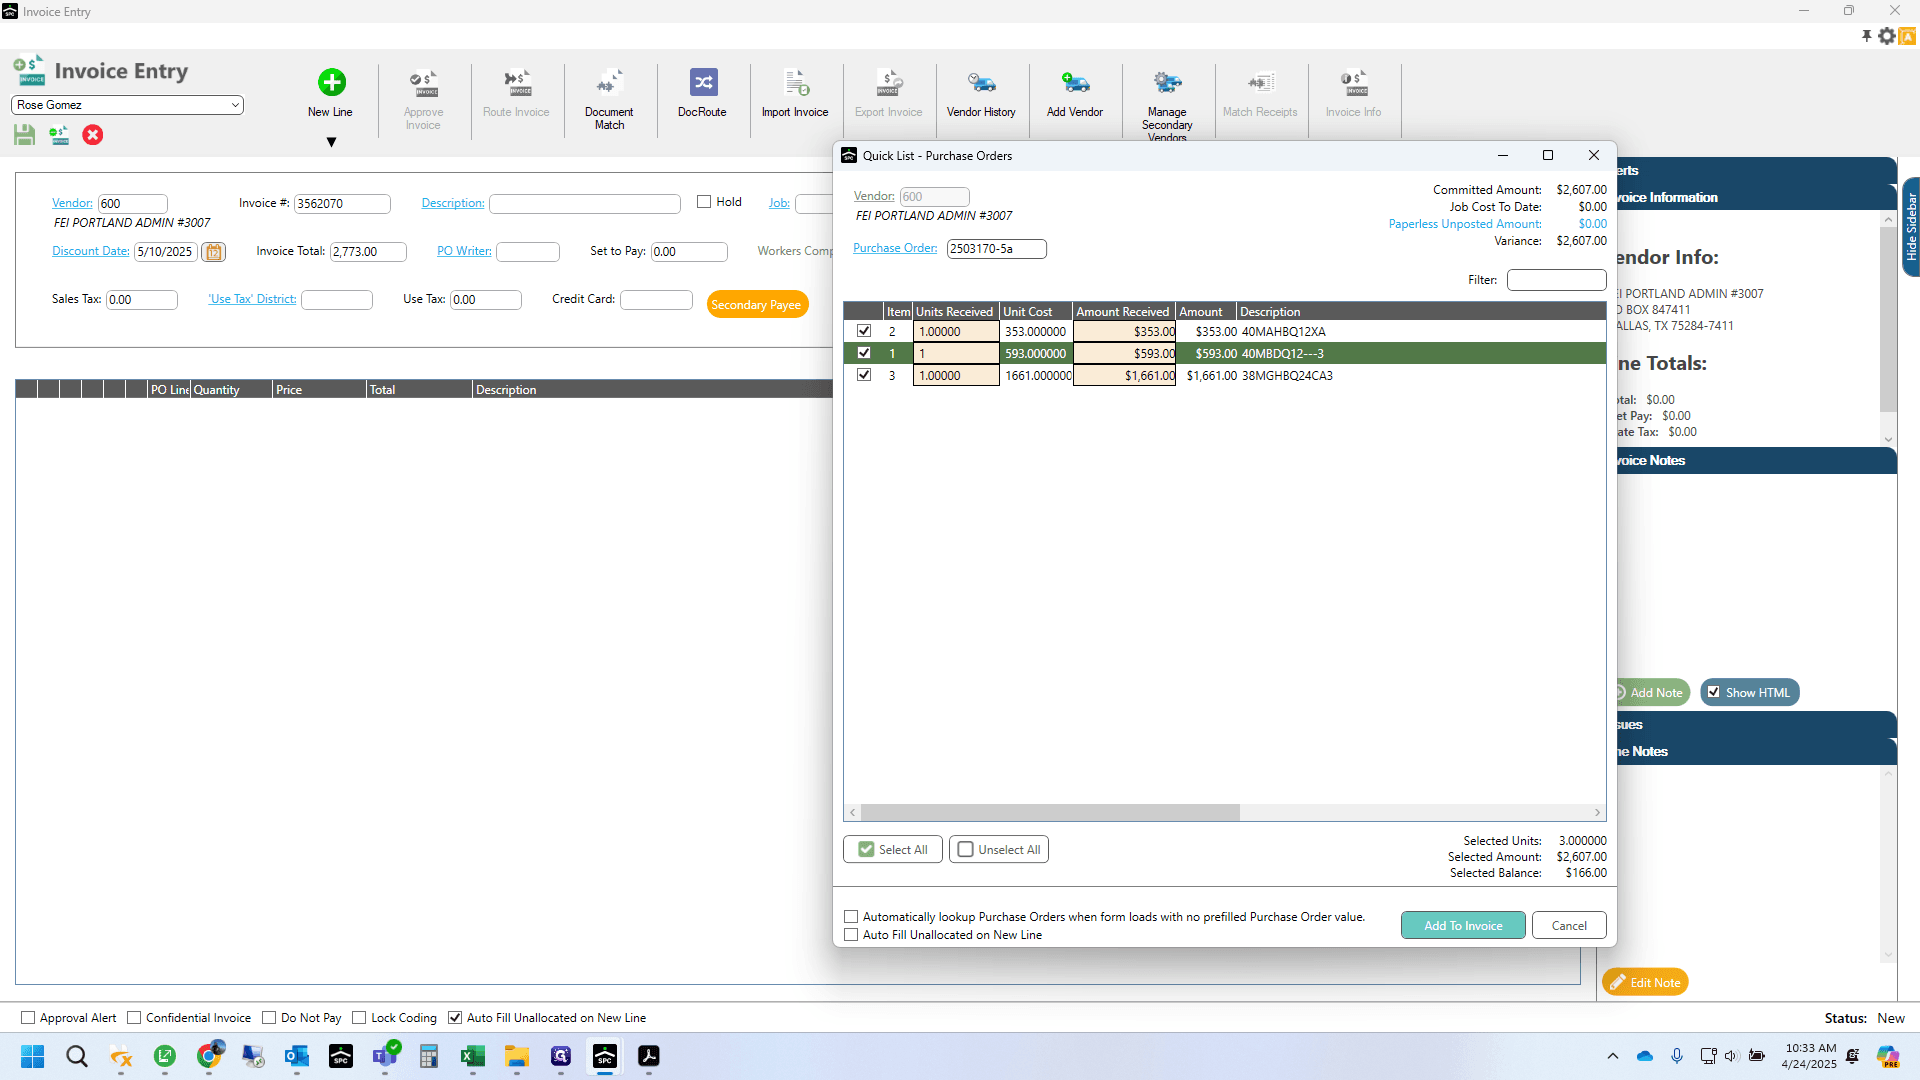Save invoice using the green floppy icon
This screenshot has height=1080, width=1920.
25,135
